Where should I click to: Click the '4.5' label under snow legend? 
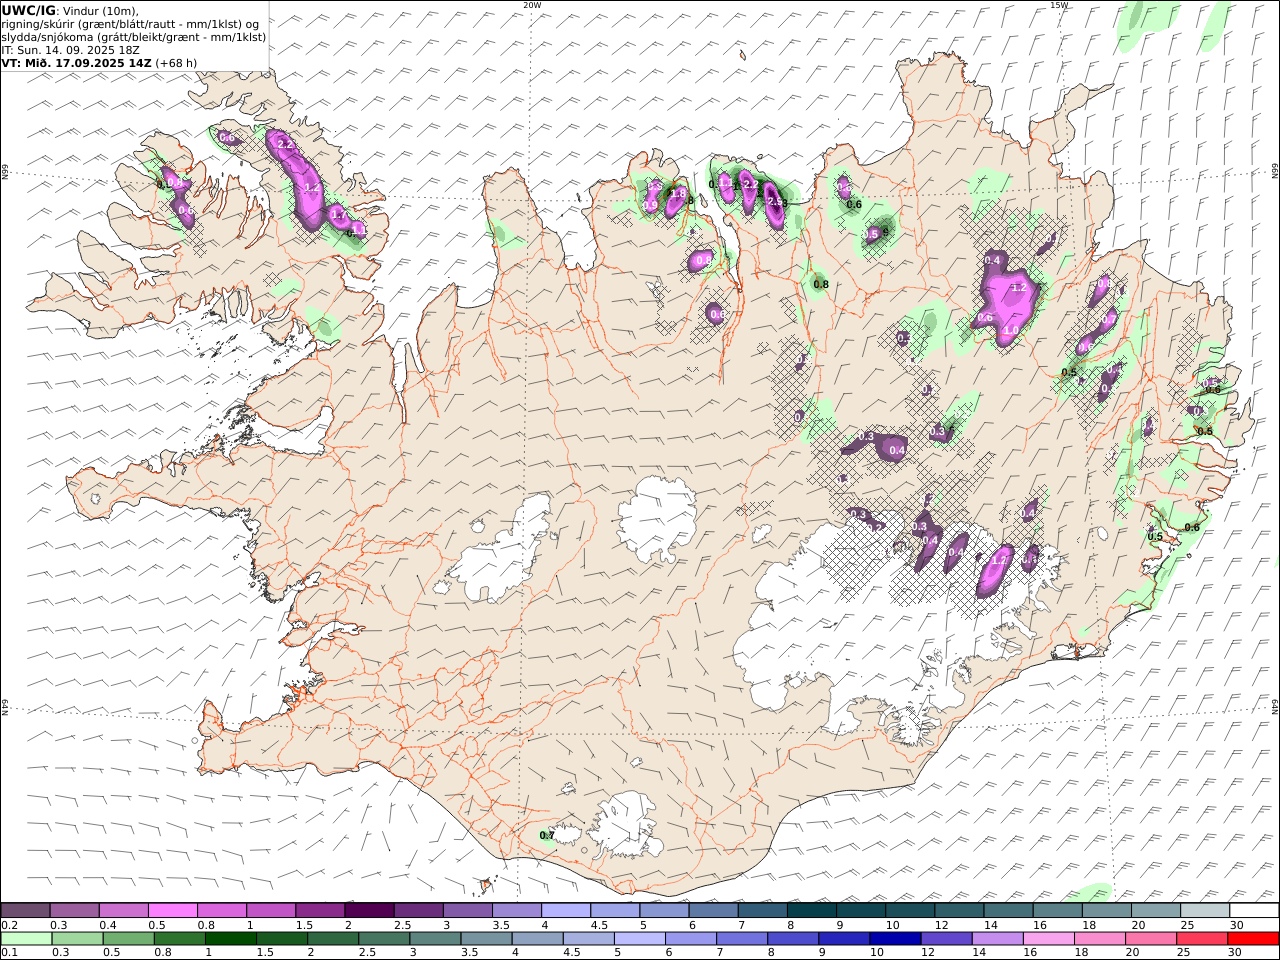[600, 925]
